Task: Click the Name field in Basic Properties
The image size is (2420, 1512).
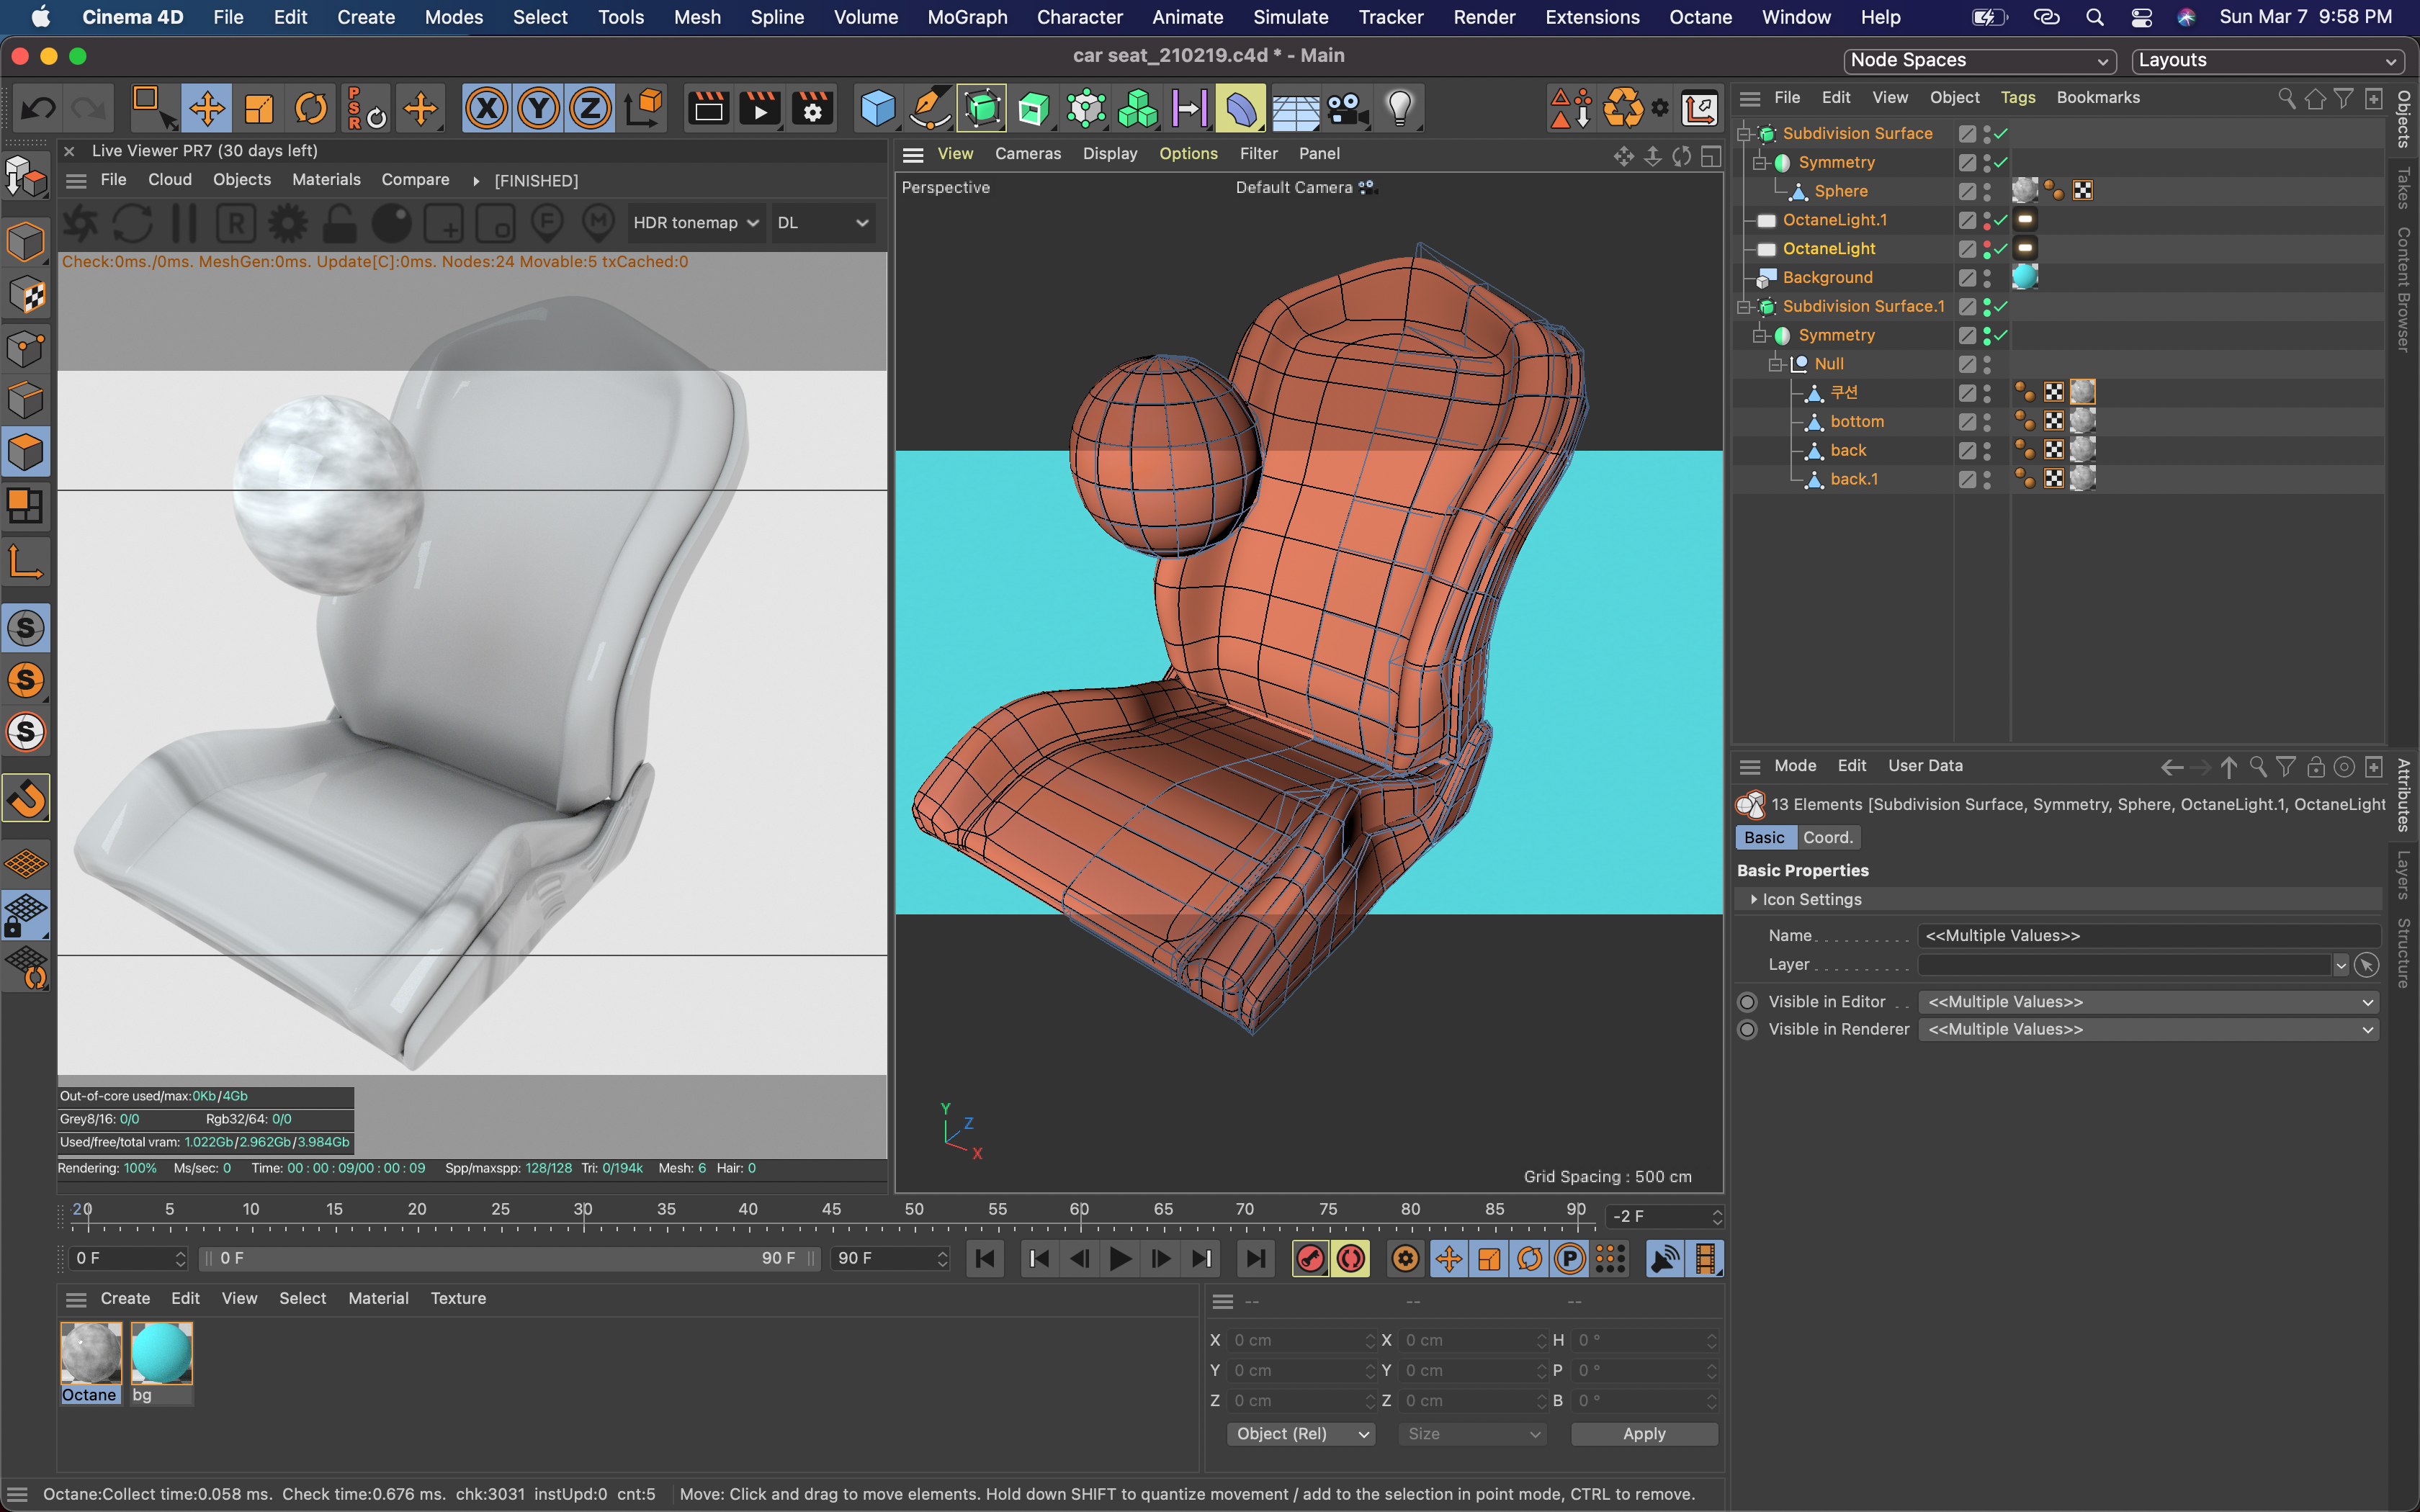Action: pyautogui.click(x=2149, y=936)
